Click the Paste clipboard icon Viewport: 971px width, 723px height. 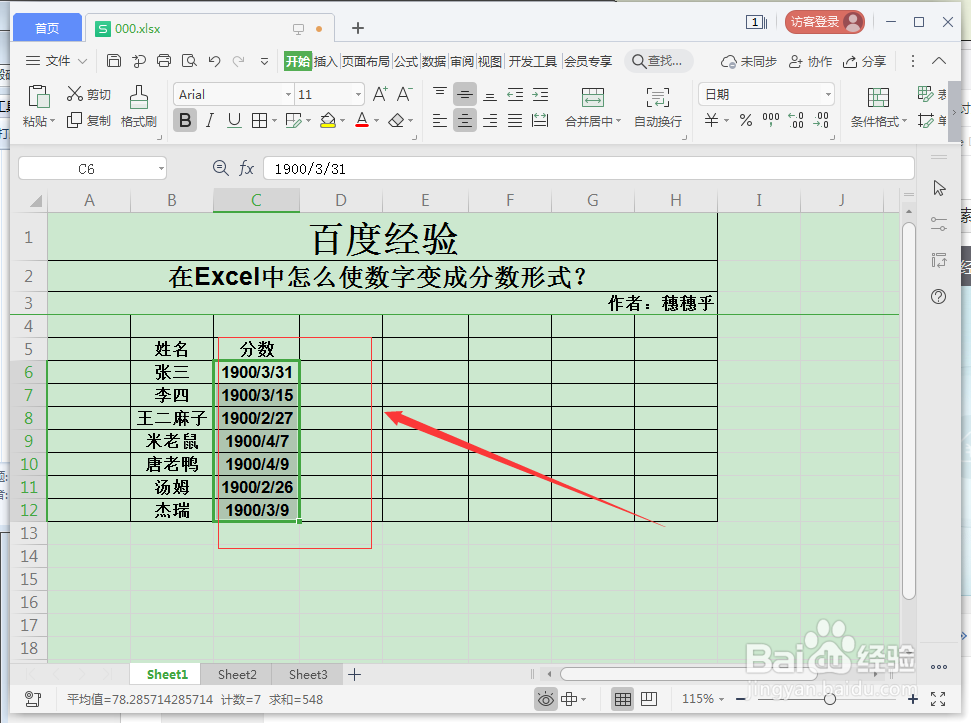click(38, 97)
